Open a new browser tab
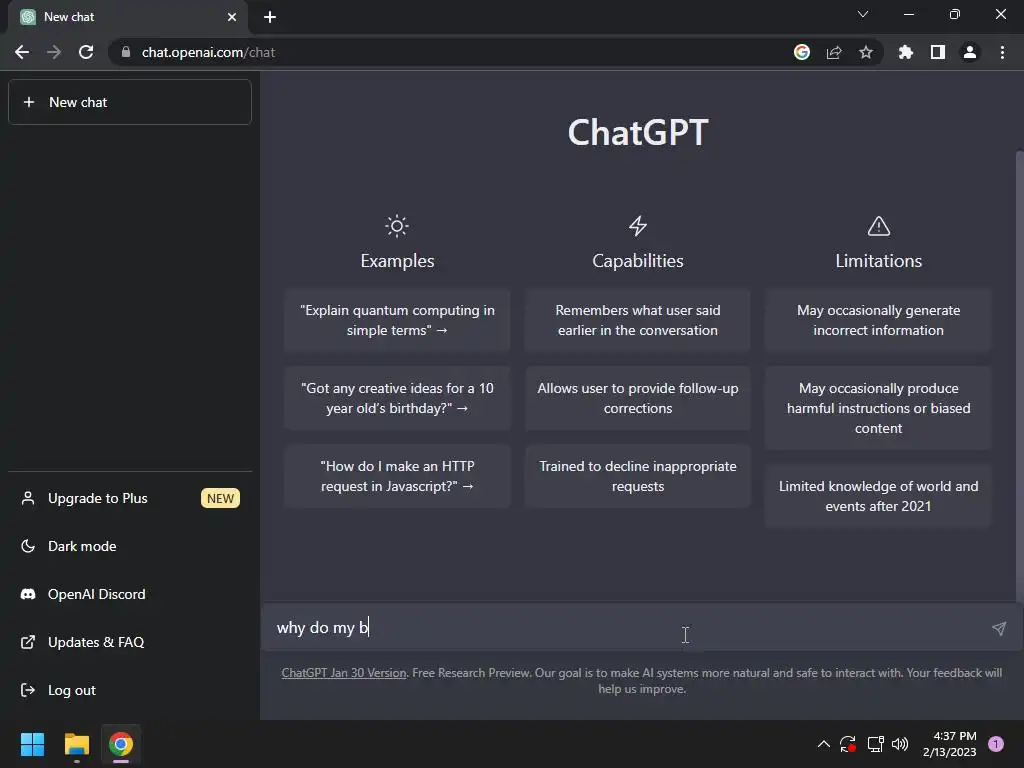This screenshot has width=1024, height=768. pos(270,17)
